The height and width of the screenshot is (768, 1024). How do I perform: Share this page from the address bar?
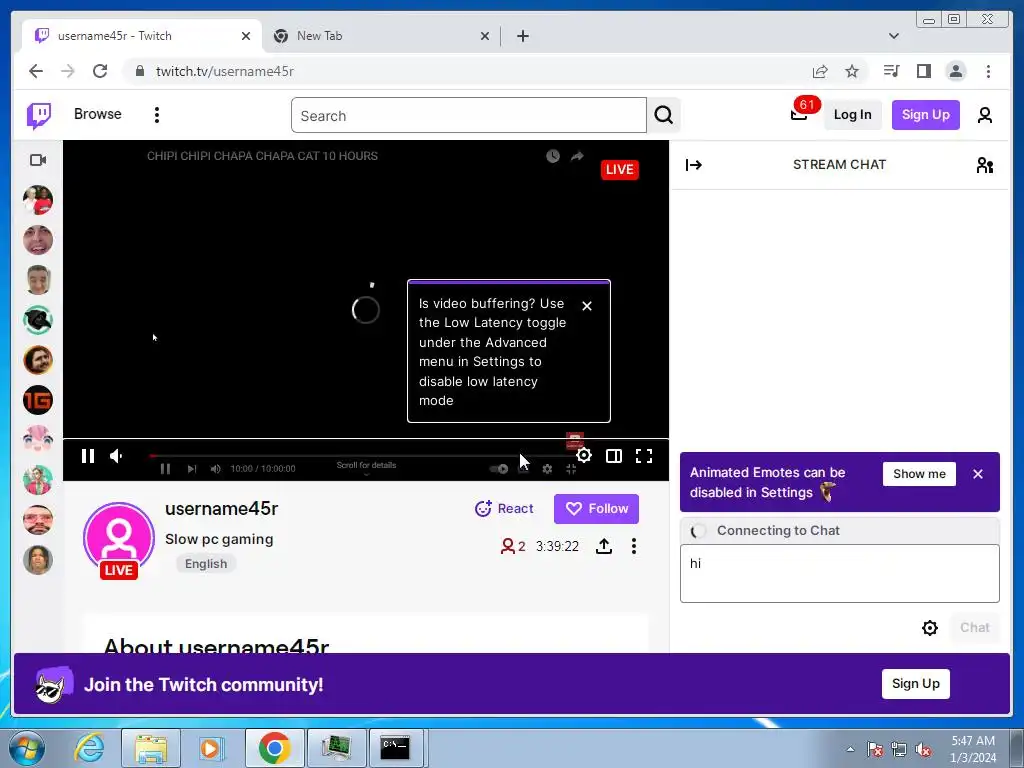click(820, 71)
